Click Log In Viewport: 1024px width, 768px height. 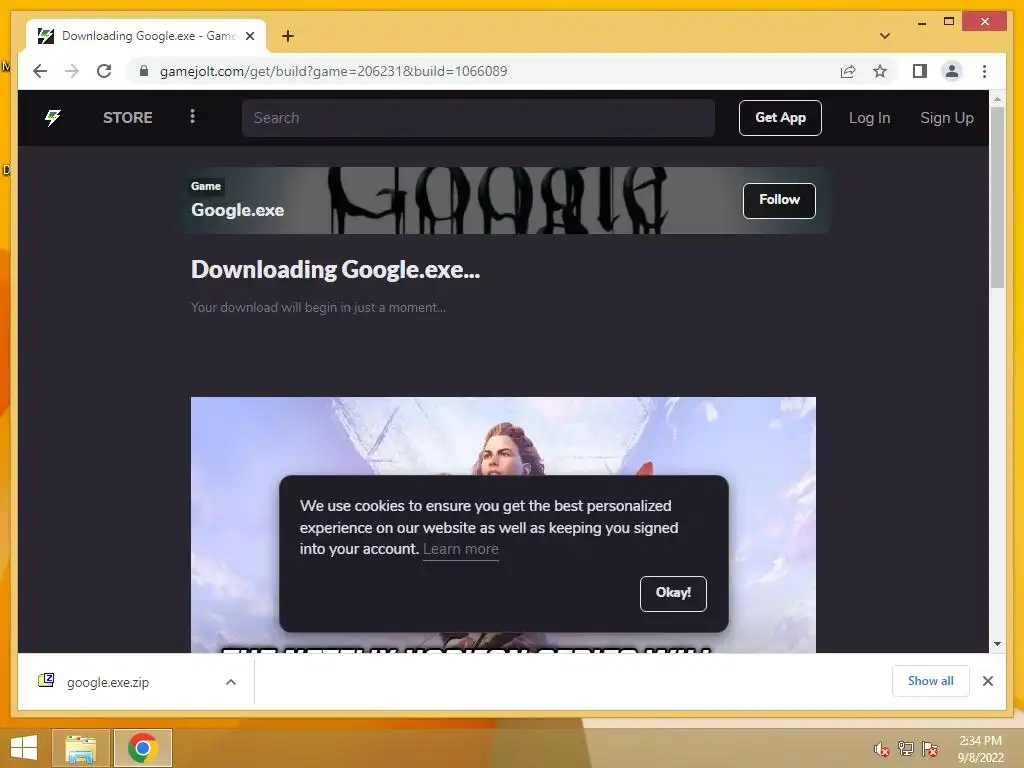(x=869, y=118)
